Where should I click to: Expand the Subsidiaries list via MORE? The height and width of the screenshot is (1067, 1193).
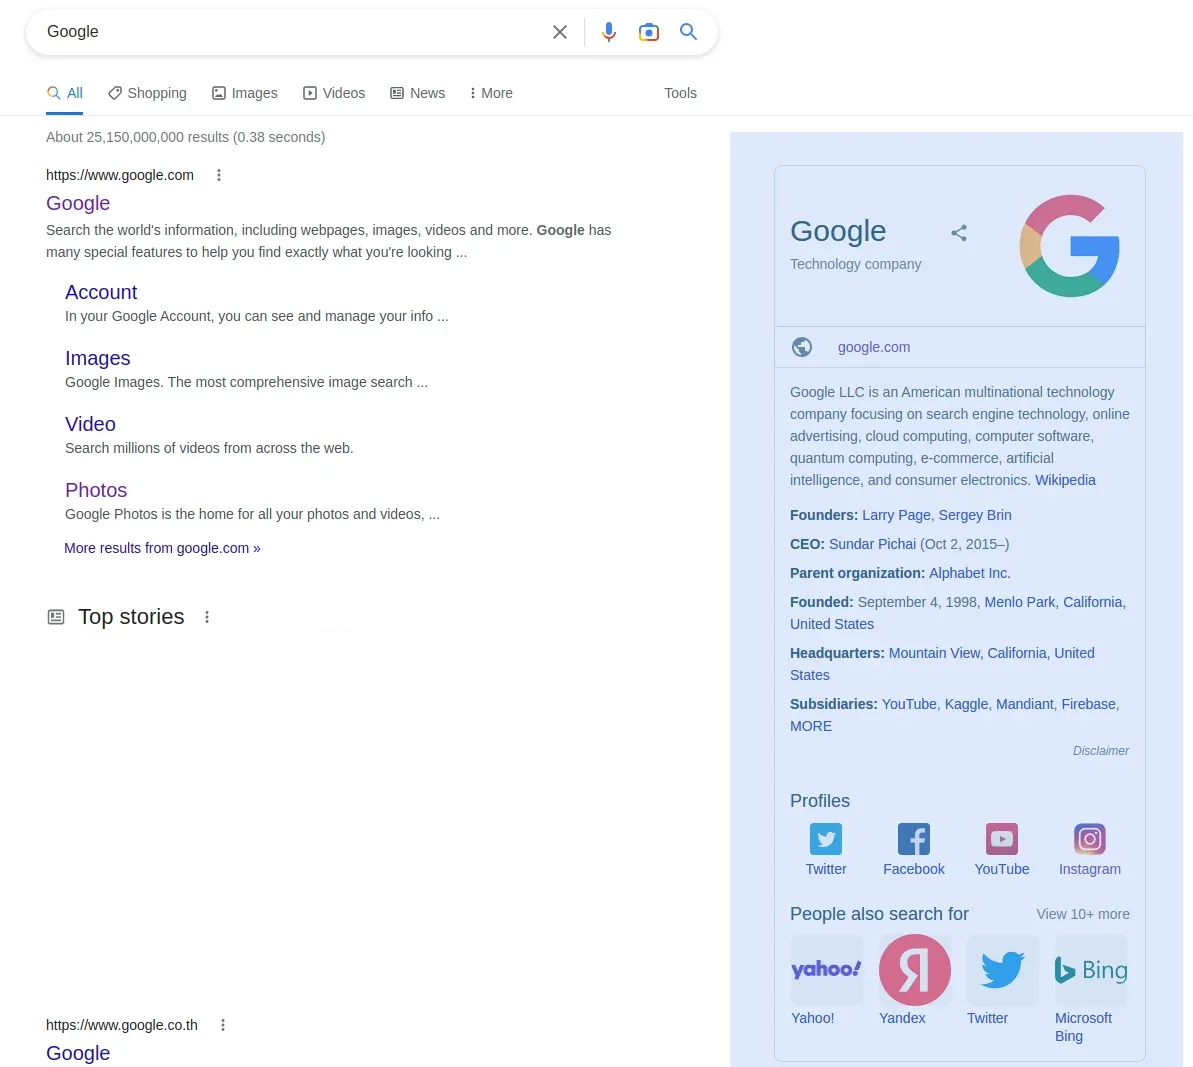810,726
